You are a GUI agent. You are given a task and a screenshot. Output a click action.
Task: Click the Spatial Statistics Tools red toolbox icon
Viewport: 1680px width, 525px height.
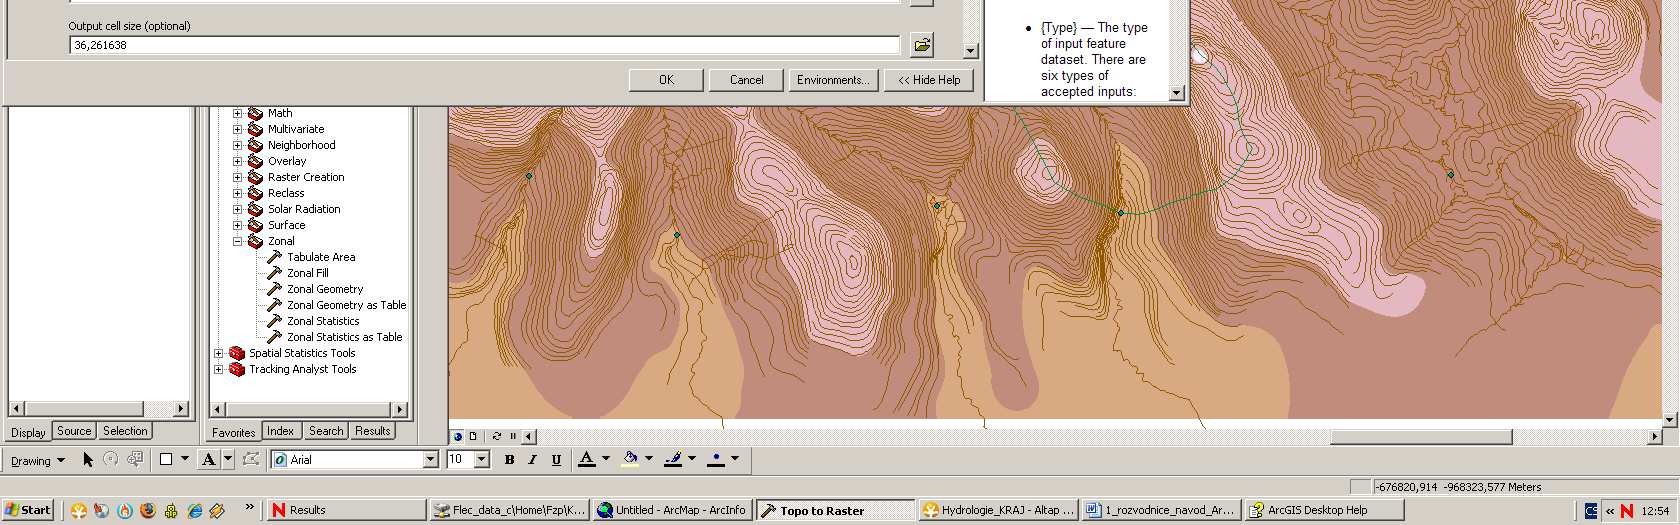(x=237, y=353)
